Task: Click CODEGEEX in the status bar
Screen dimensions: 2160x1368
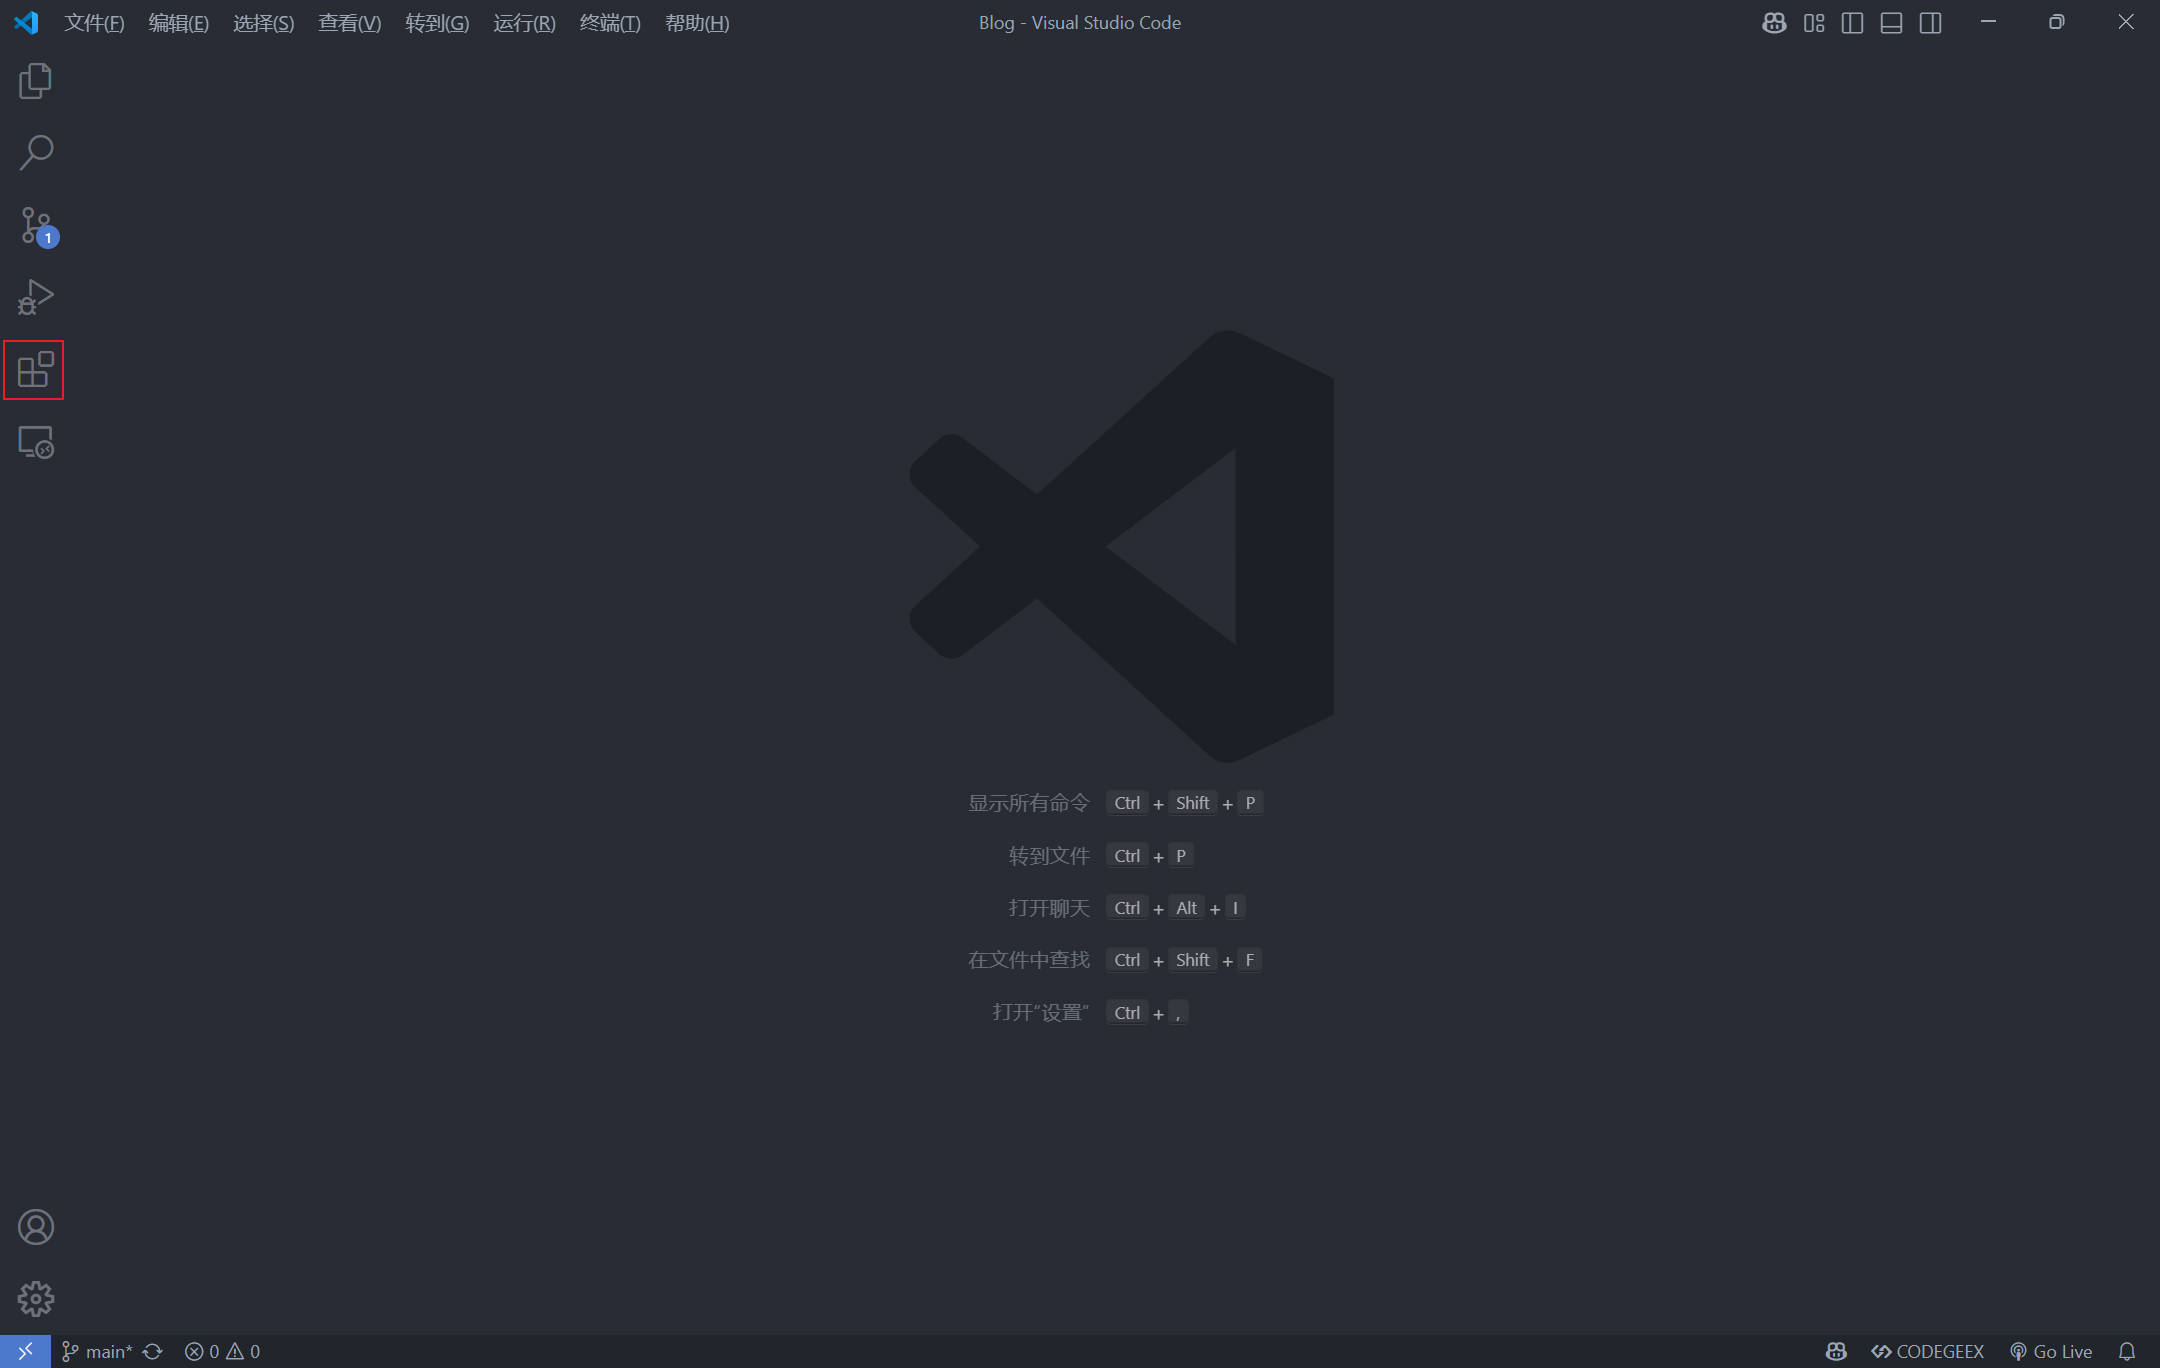Action: click(x=1928, y=1351)
